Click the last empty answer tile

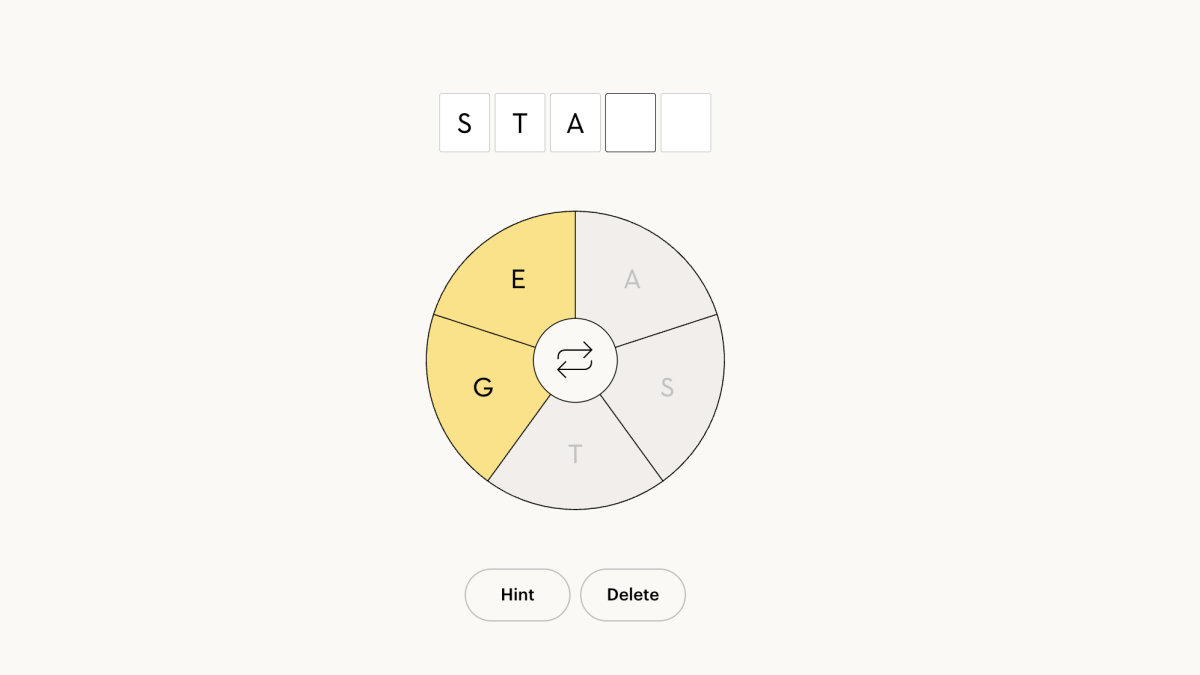pyautogui.click(x=685, y=122)
